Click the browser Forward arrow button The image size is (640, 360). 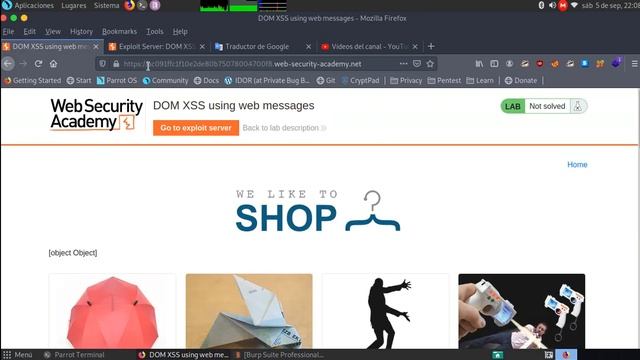coord(23,64)
